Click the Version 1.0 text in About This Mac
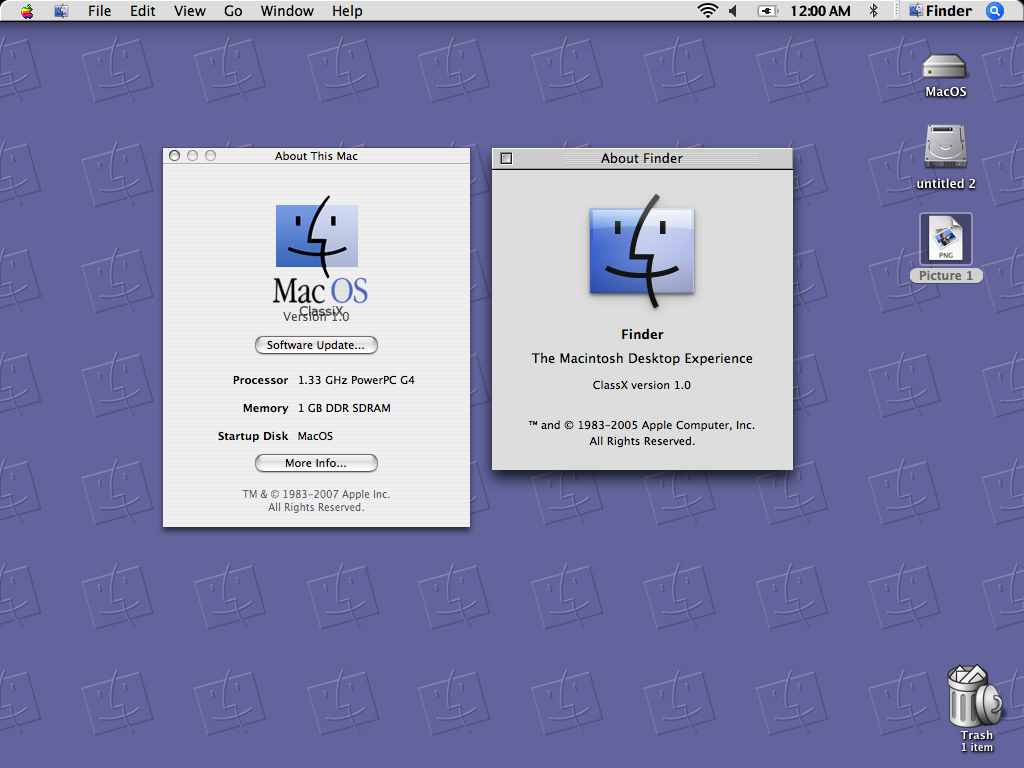 tap(316, 317)
